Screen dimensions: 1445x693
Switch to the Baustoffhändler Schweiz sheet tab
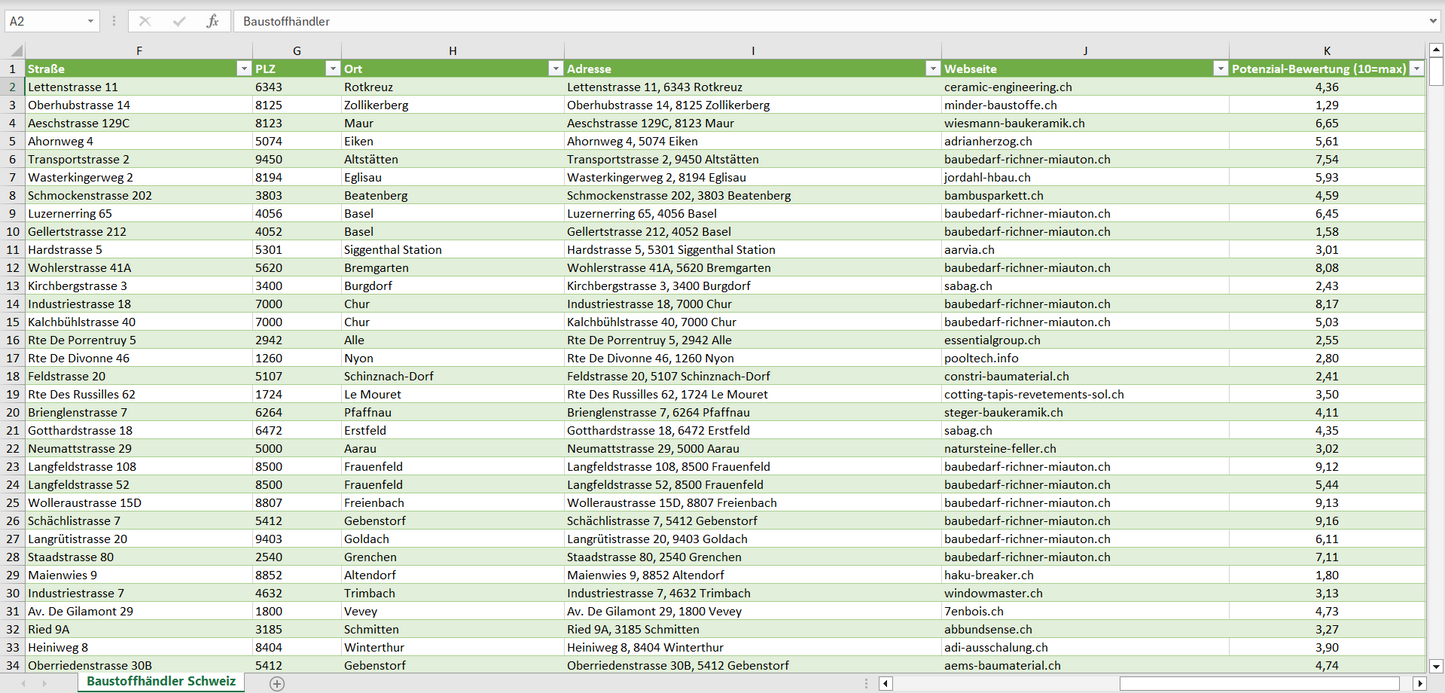[161, 681]
